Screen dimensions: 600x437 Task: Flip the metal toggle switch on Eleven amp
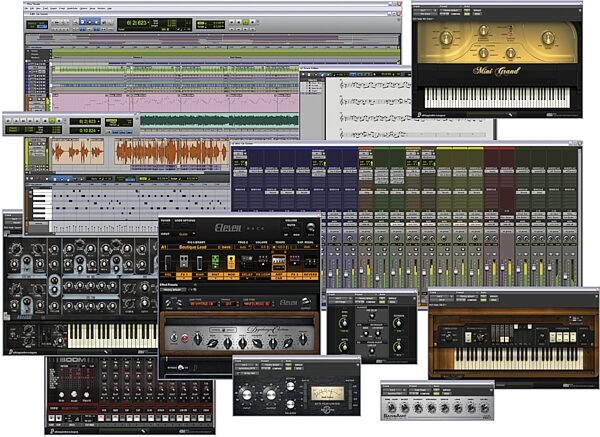174,338
